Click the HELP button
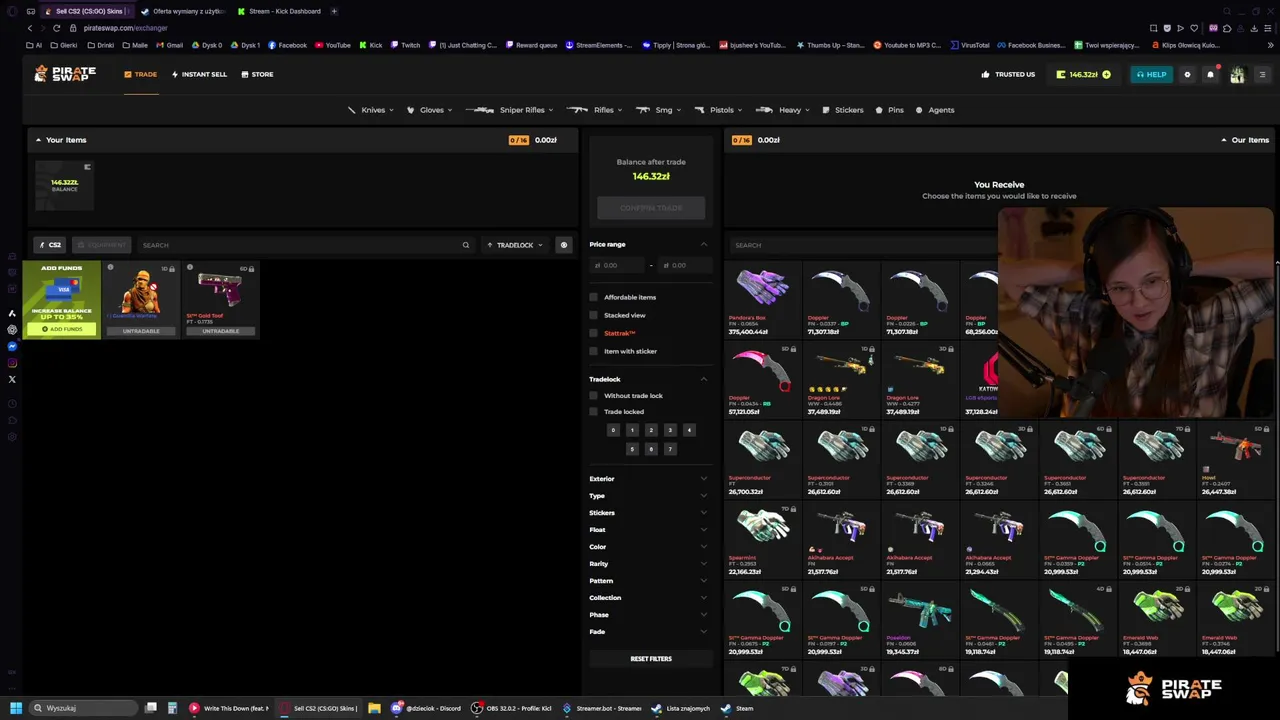This screenshot has height=720, width=1280. pos(1151,74)
